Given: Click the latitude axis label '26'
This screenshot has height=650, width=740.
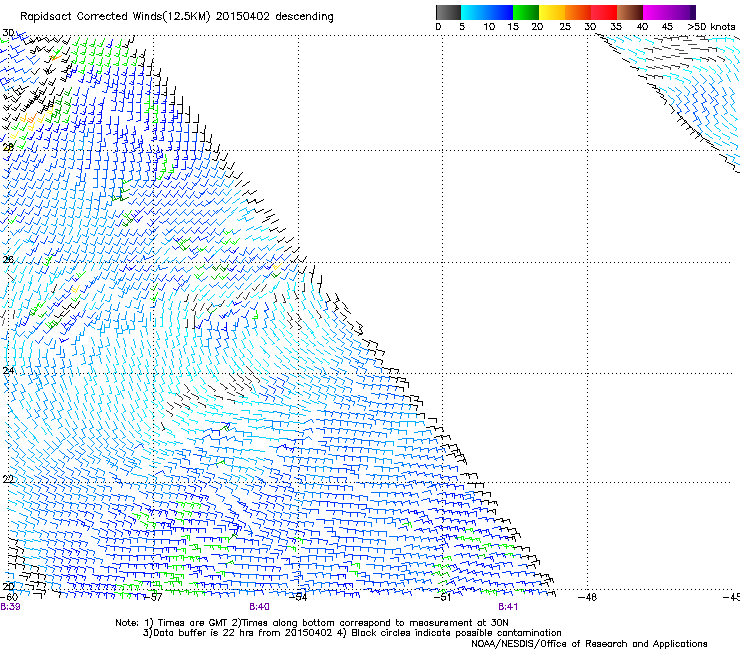Looking at the screenshot, I should tap(8, 260).
